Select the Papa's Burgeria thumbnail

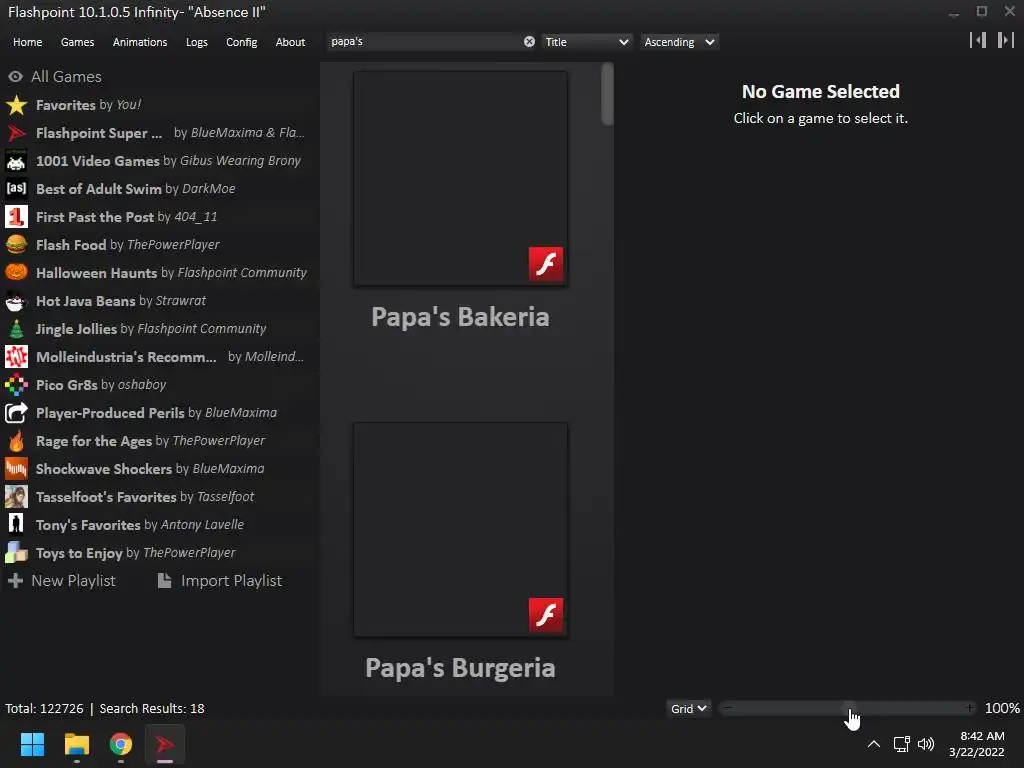[x=460, y=530]
